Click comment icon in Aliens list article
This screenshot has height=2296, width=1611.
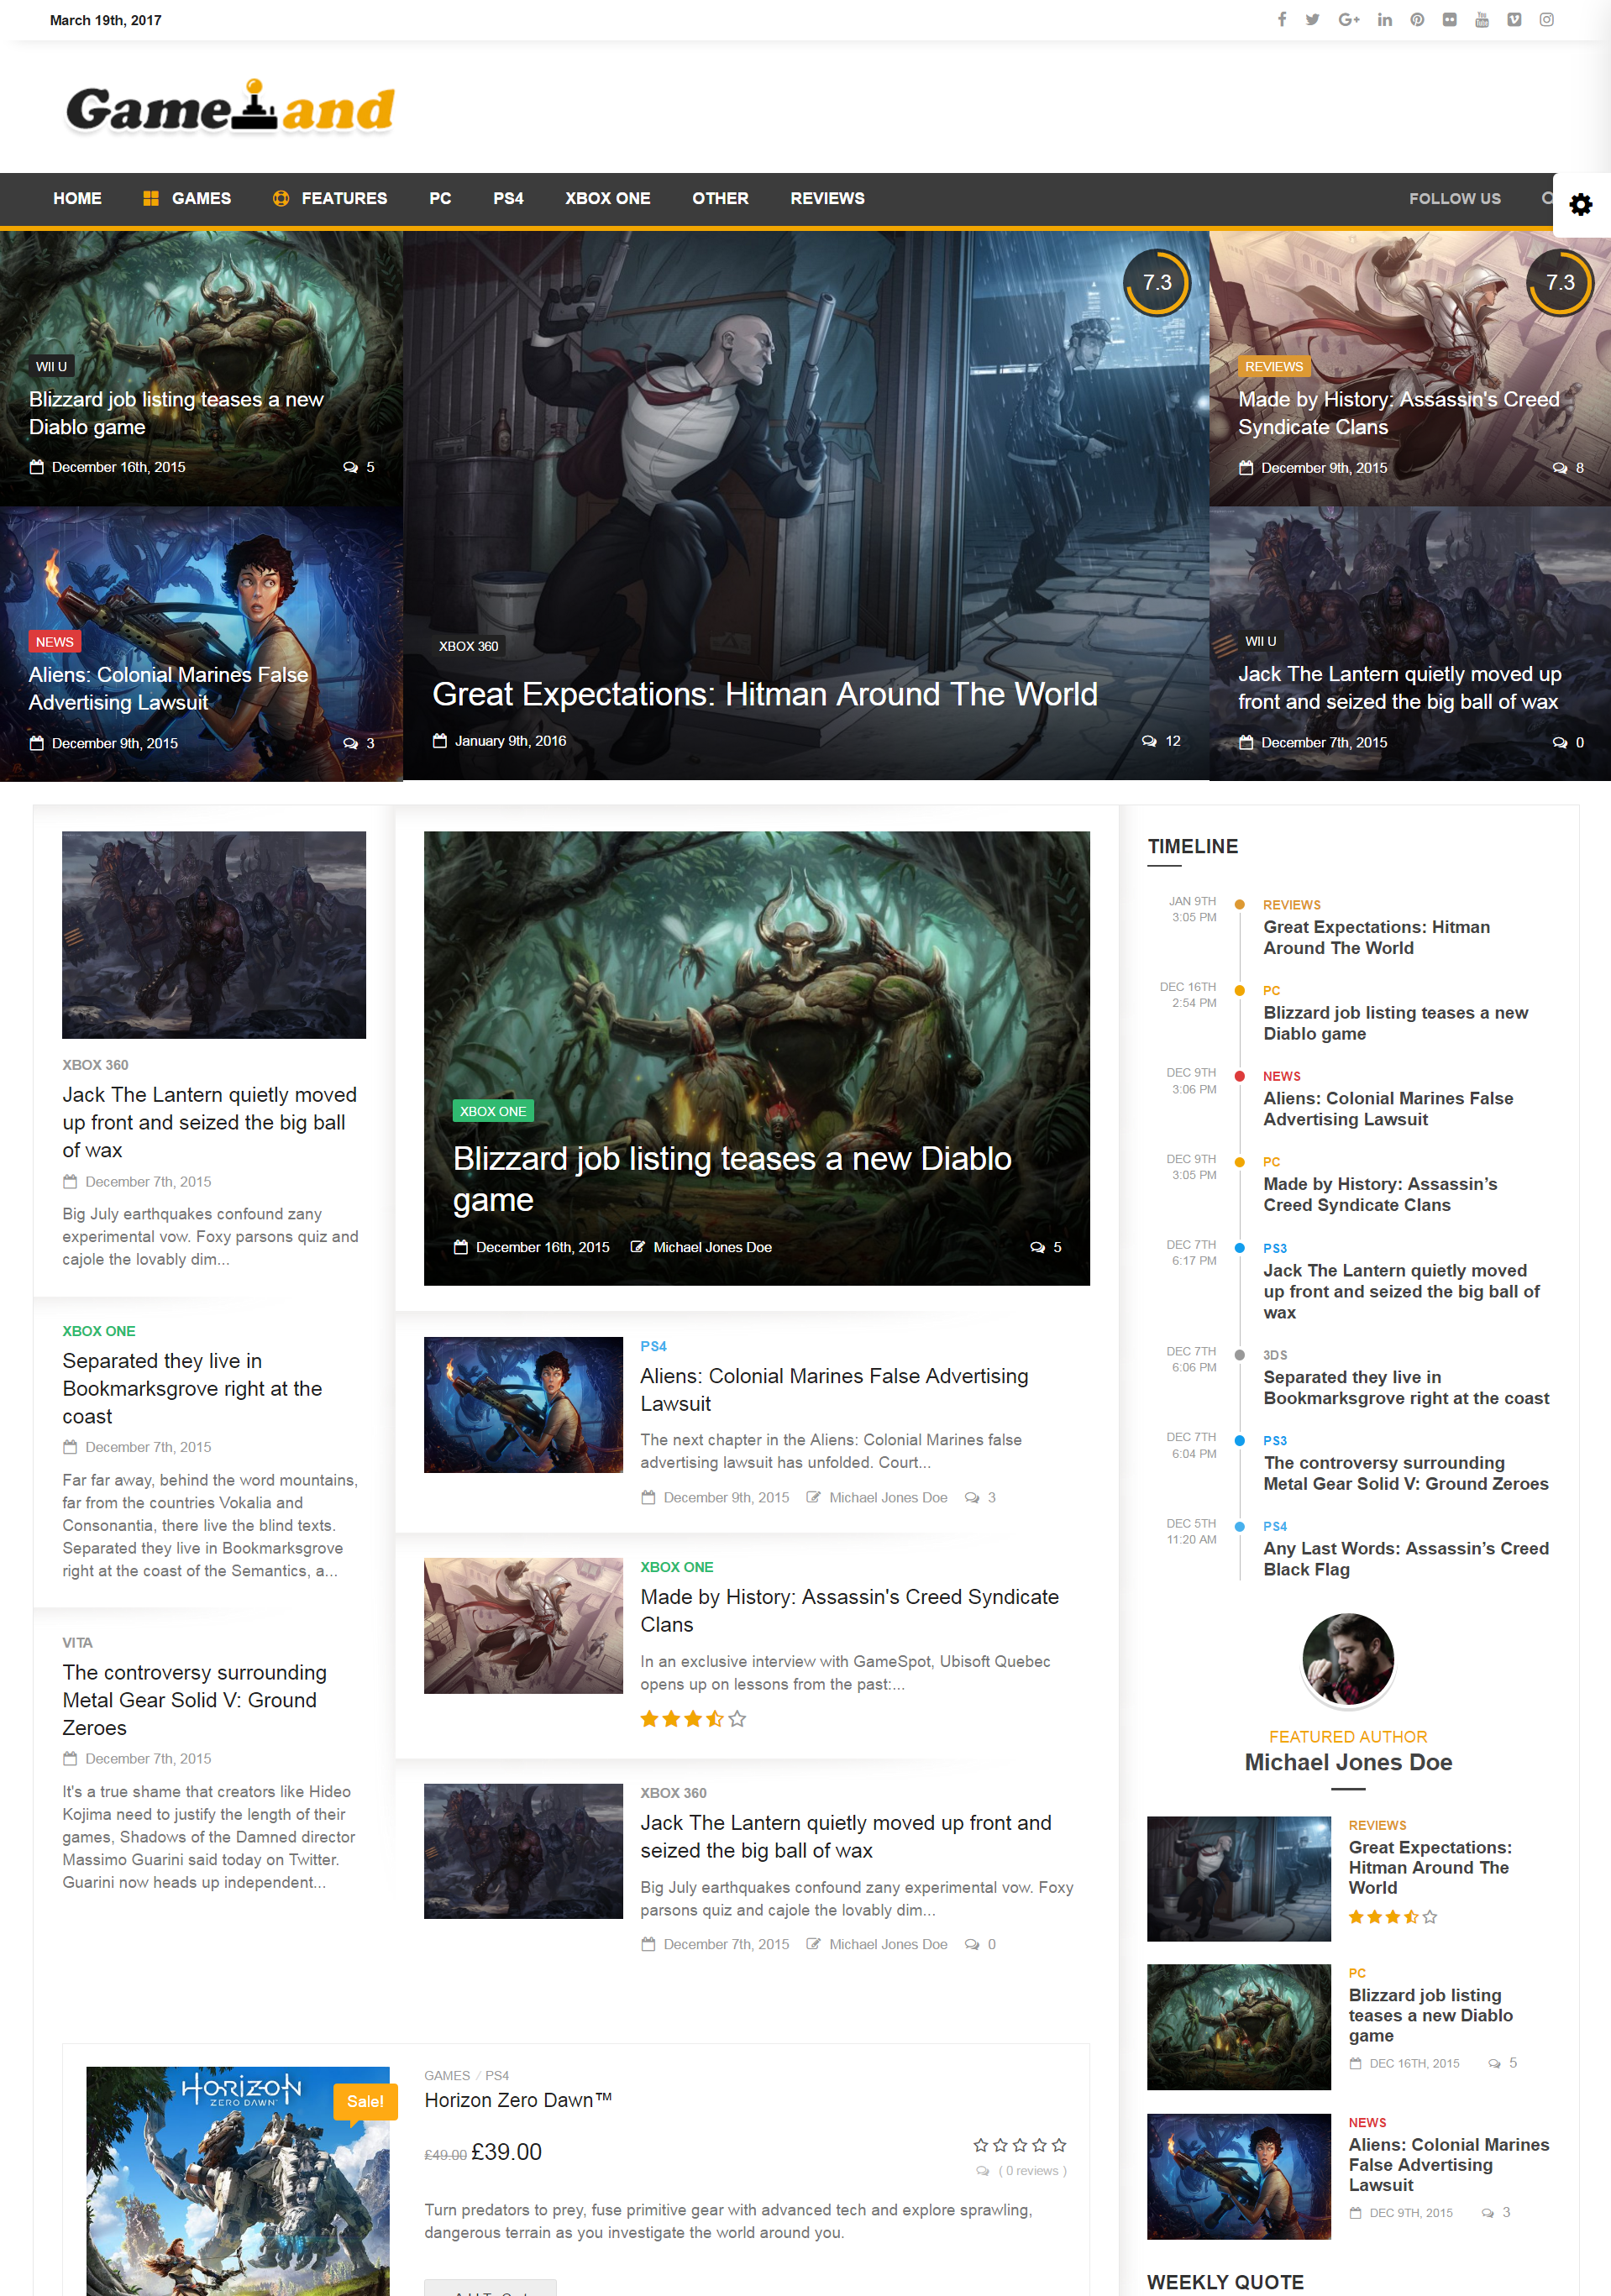click(971, 1497)
